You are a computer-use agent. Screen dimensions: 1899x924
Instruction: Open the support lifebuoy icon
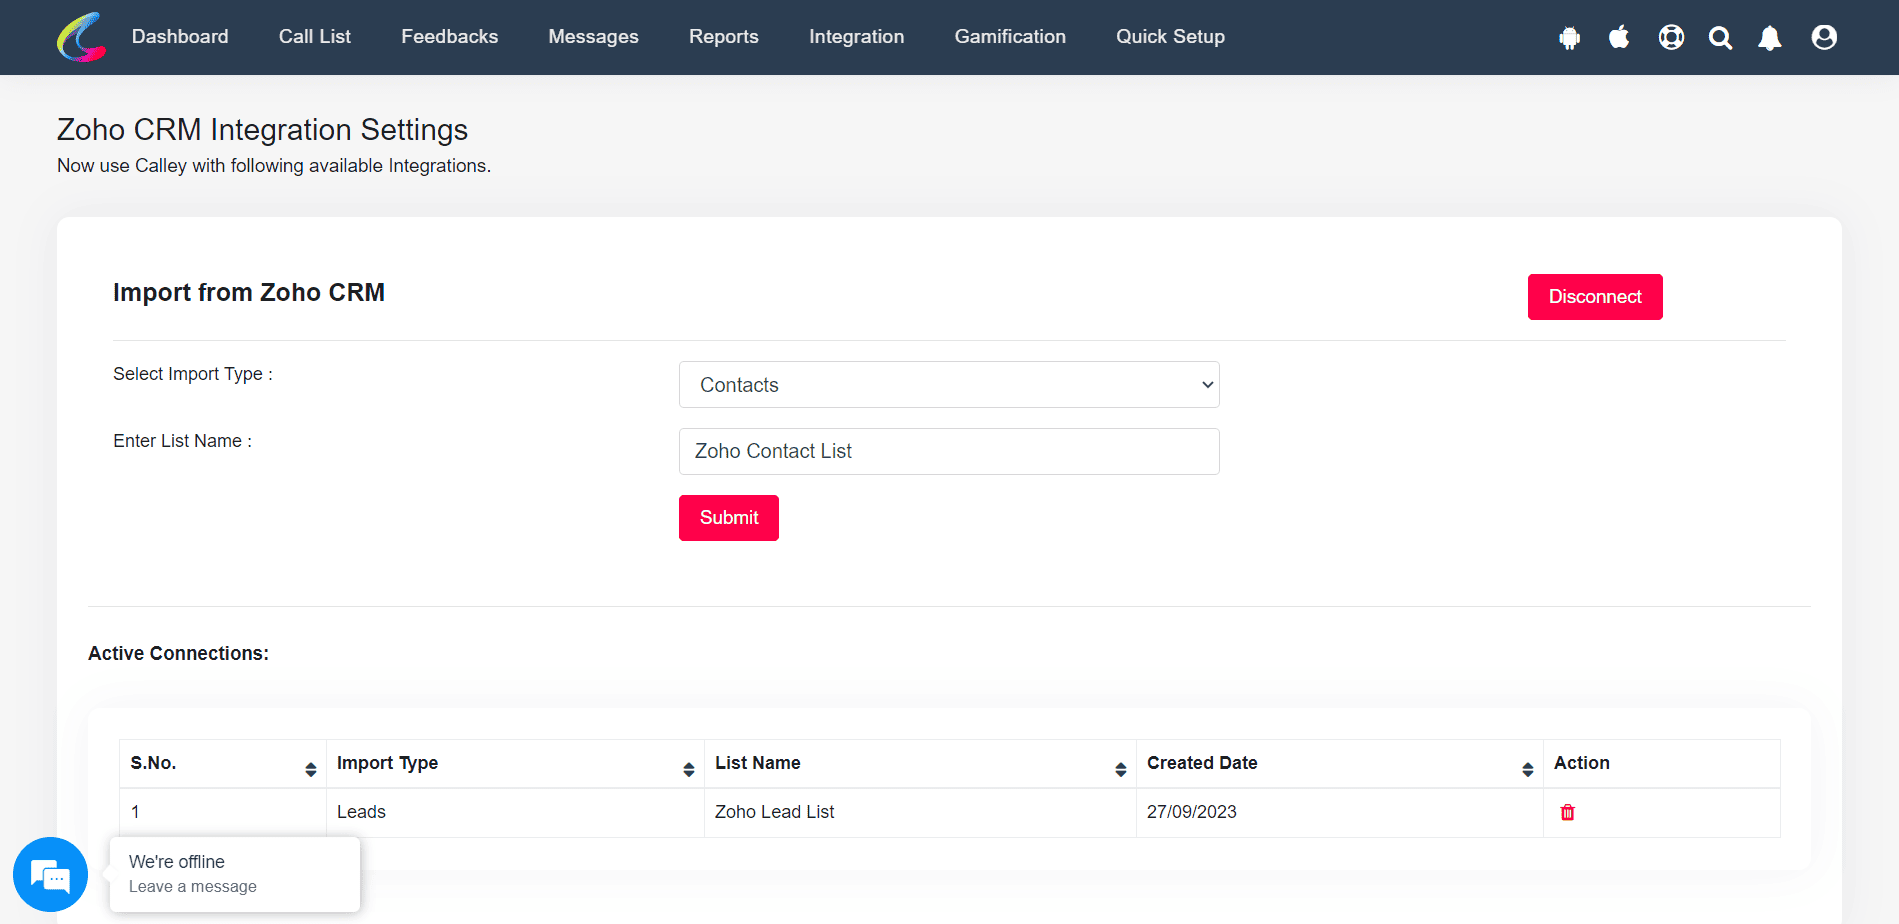[1671, 37]
